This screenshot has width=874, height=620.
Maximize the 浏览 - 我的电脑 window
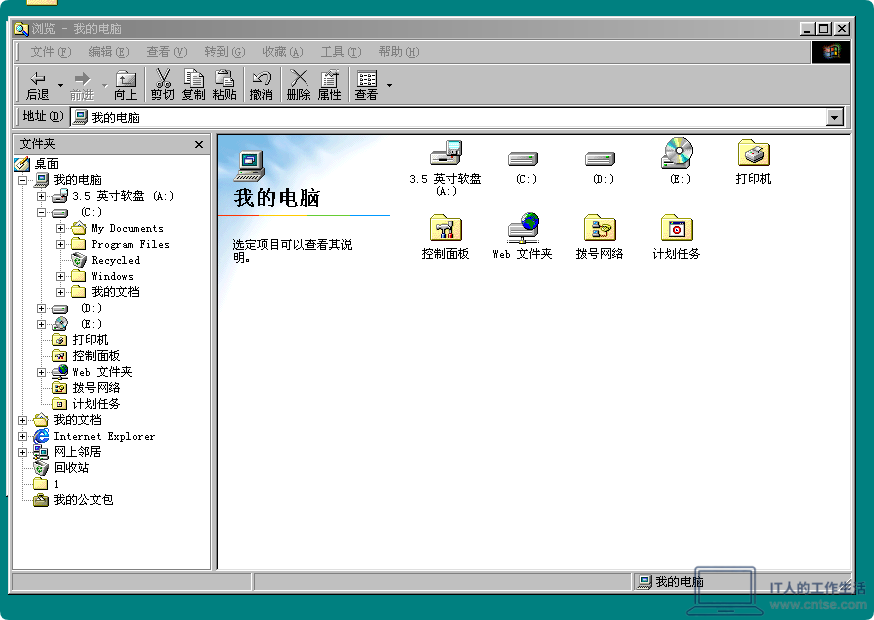(823, 28)
